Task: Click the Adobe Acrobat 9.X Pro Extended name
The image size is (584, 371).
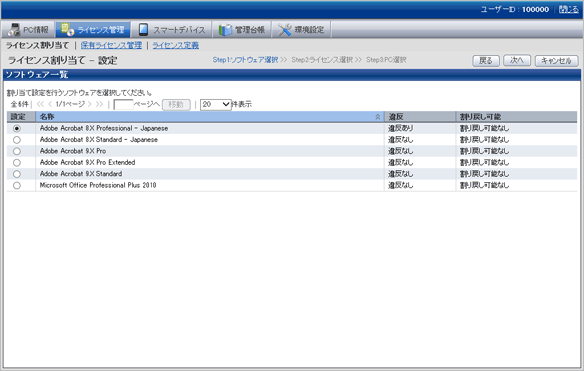Action: [x=88, y=162]
